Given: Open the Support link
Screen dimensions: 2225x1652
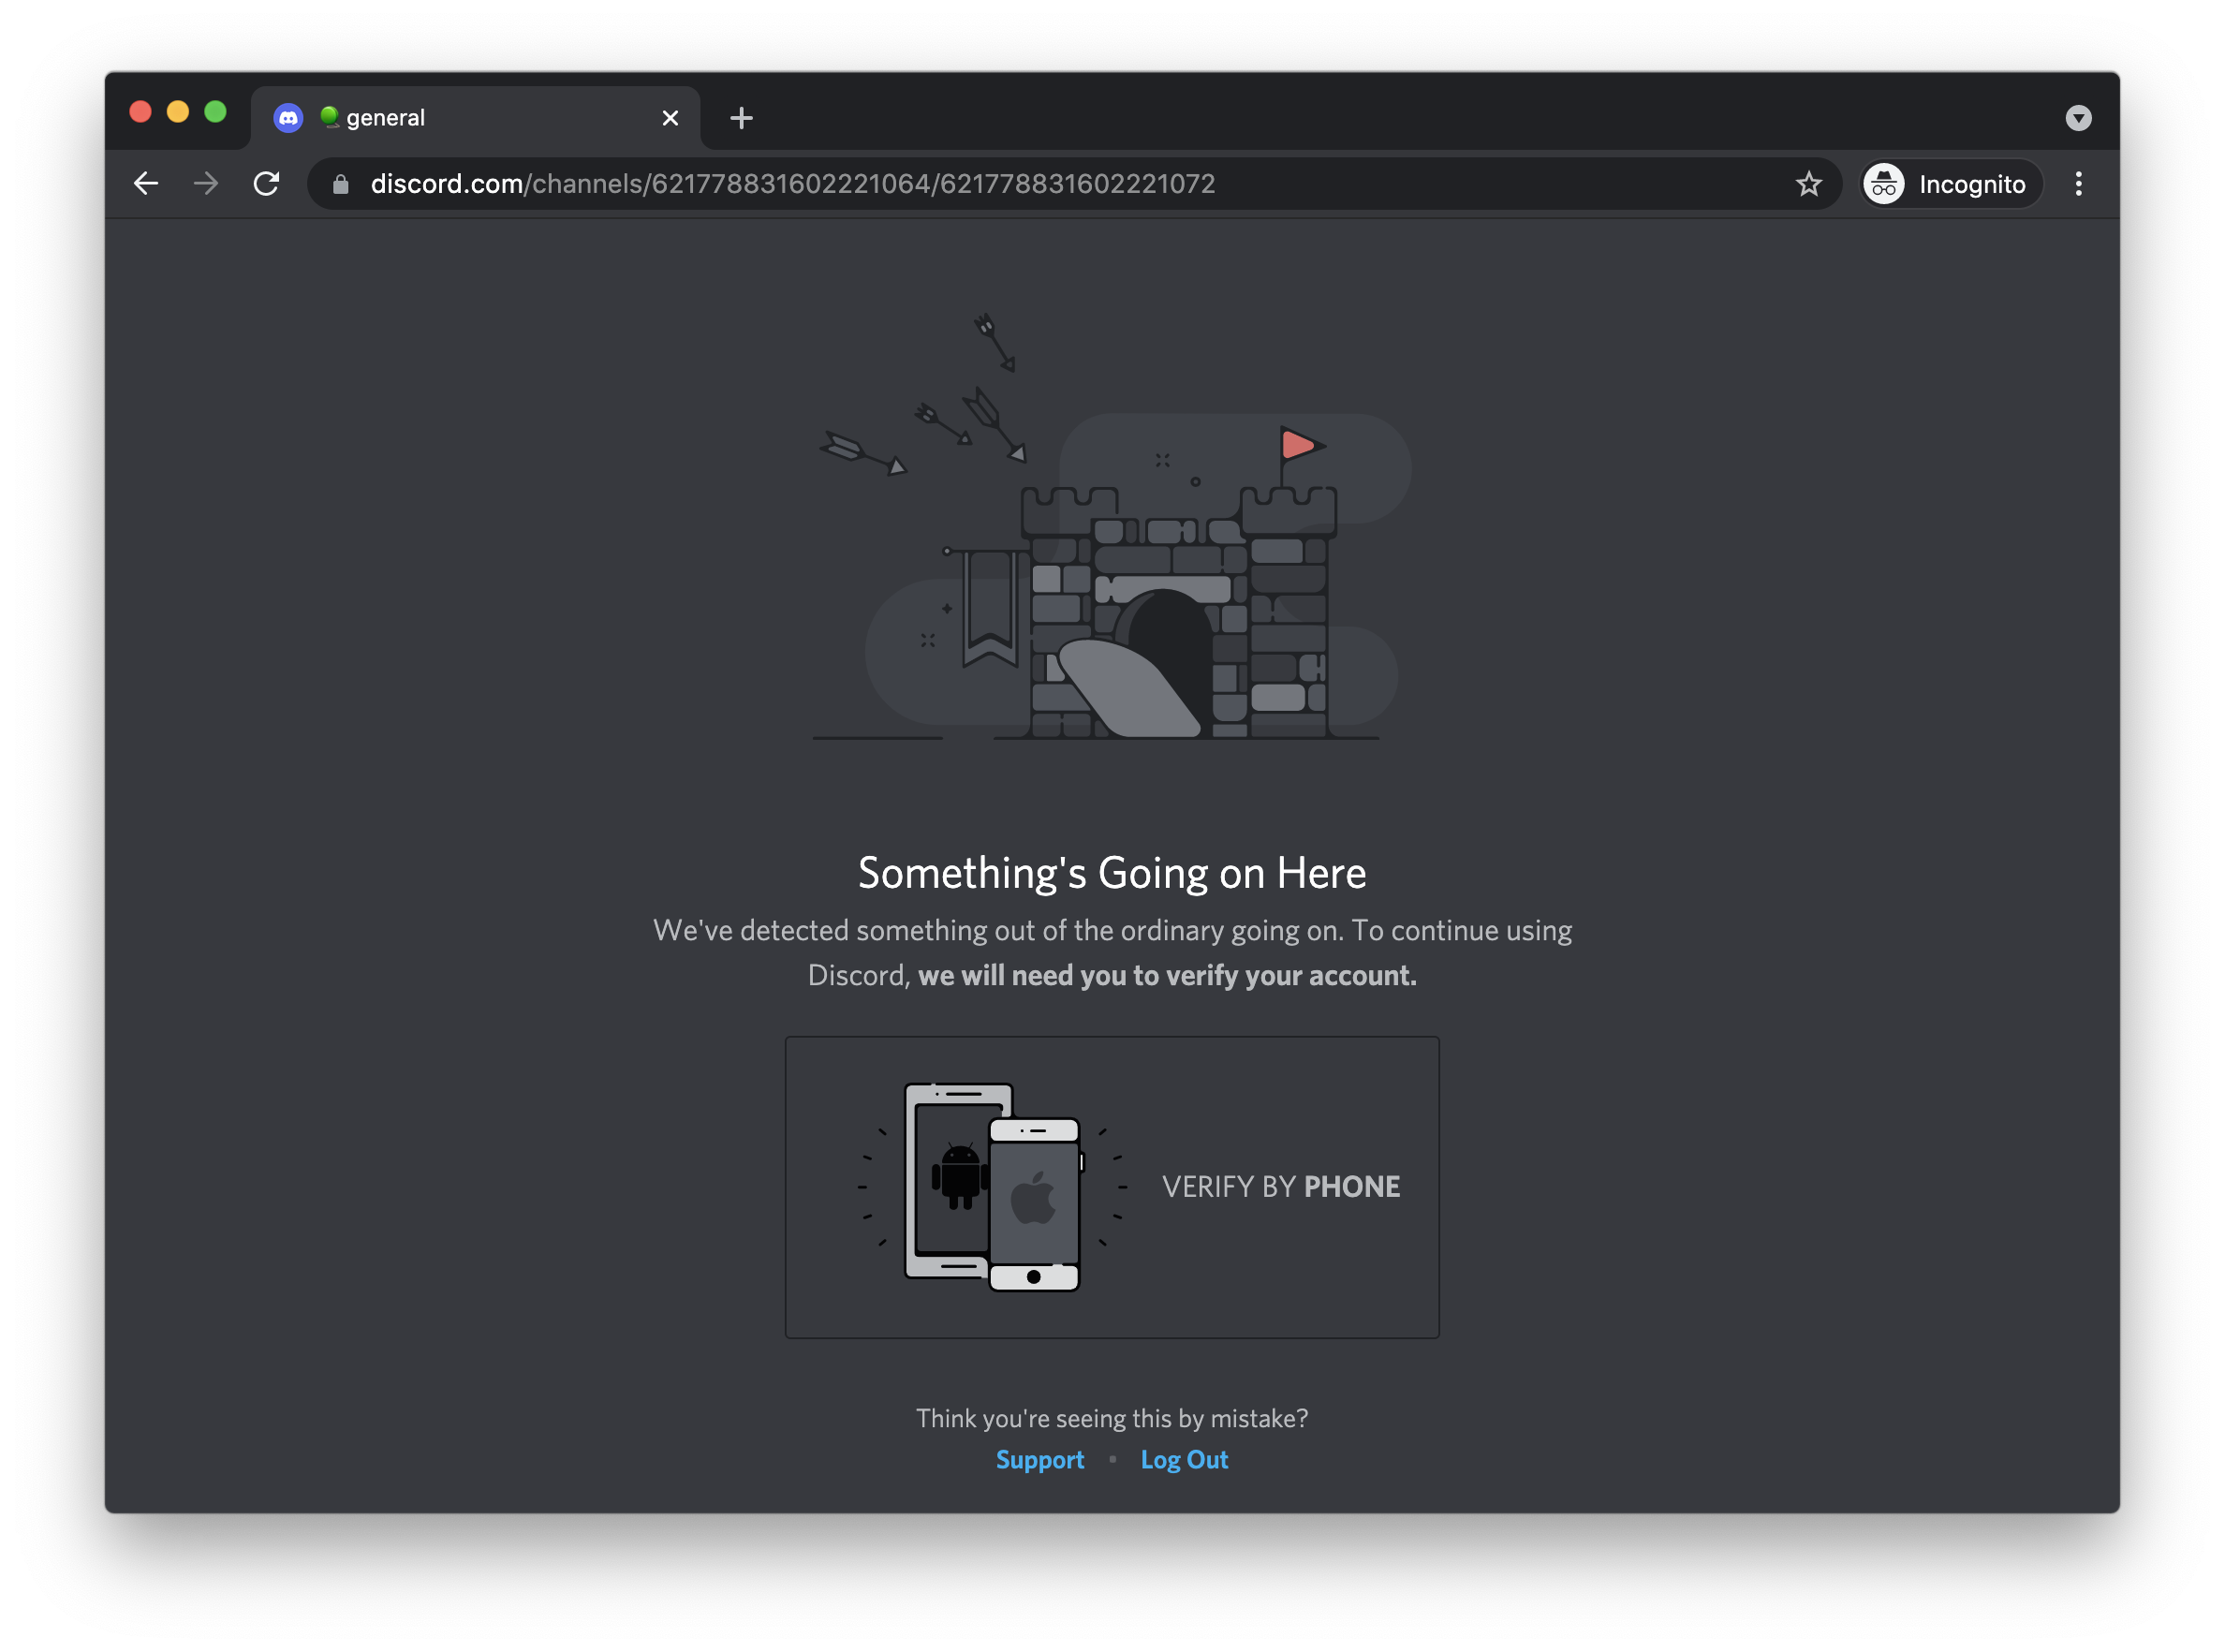Looking at the screenshot, I should [1039, 1460].
